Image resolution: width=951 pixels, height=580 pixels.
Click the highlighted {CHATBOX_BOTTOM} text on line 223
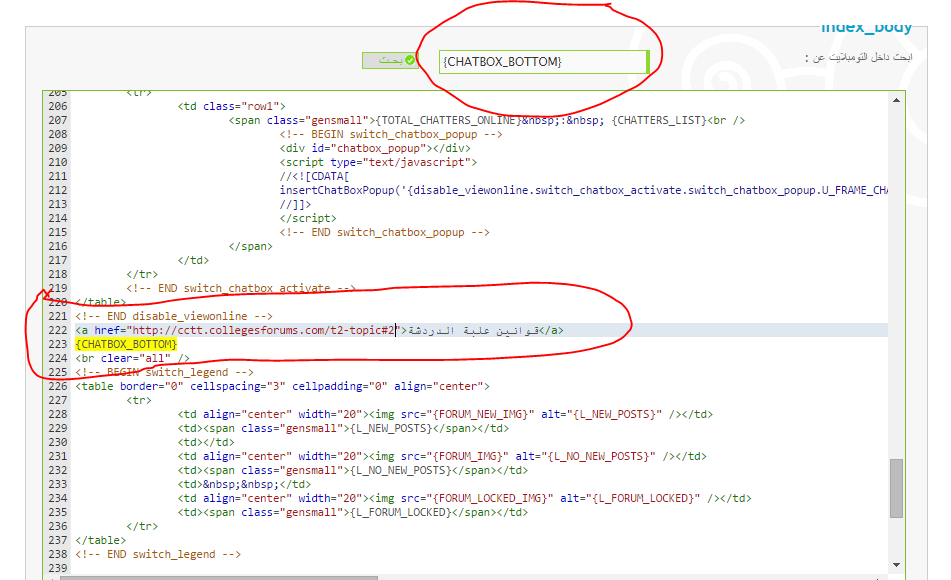[126, 345]
